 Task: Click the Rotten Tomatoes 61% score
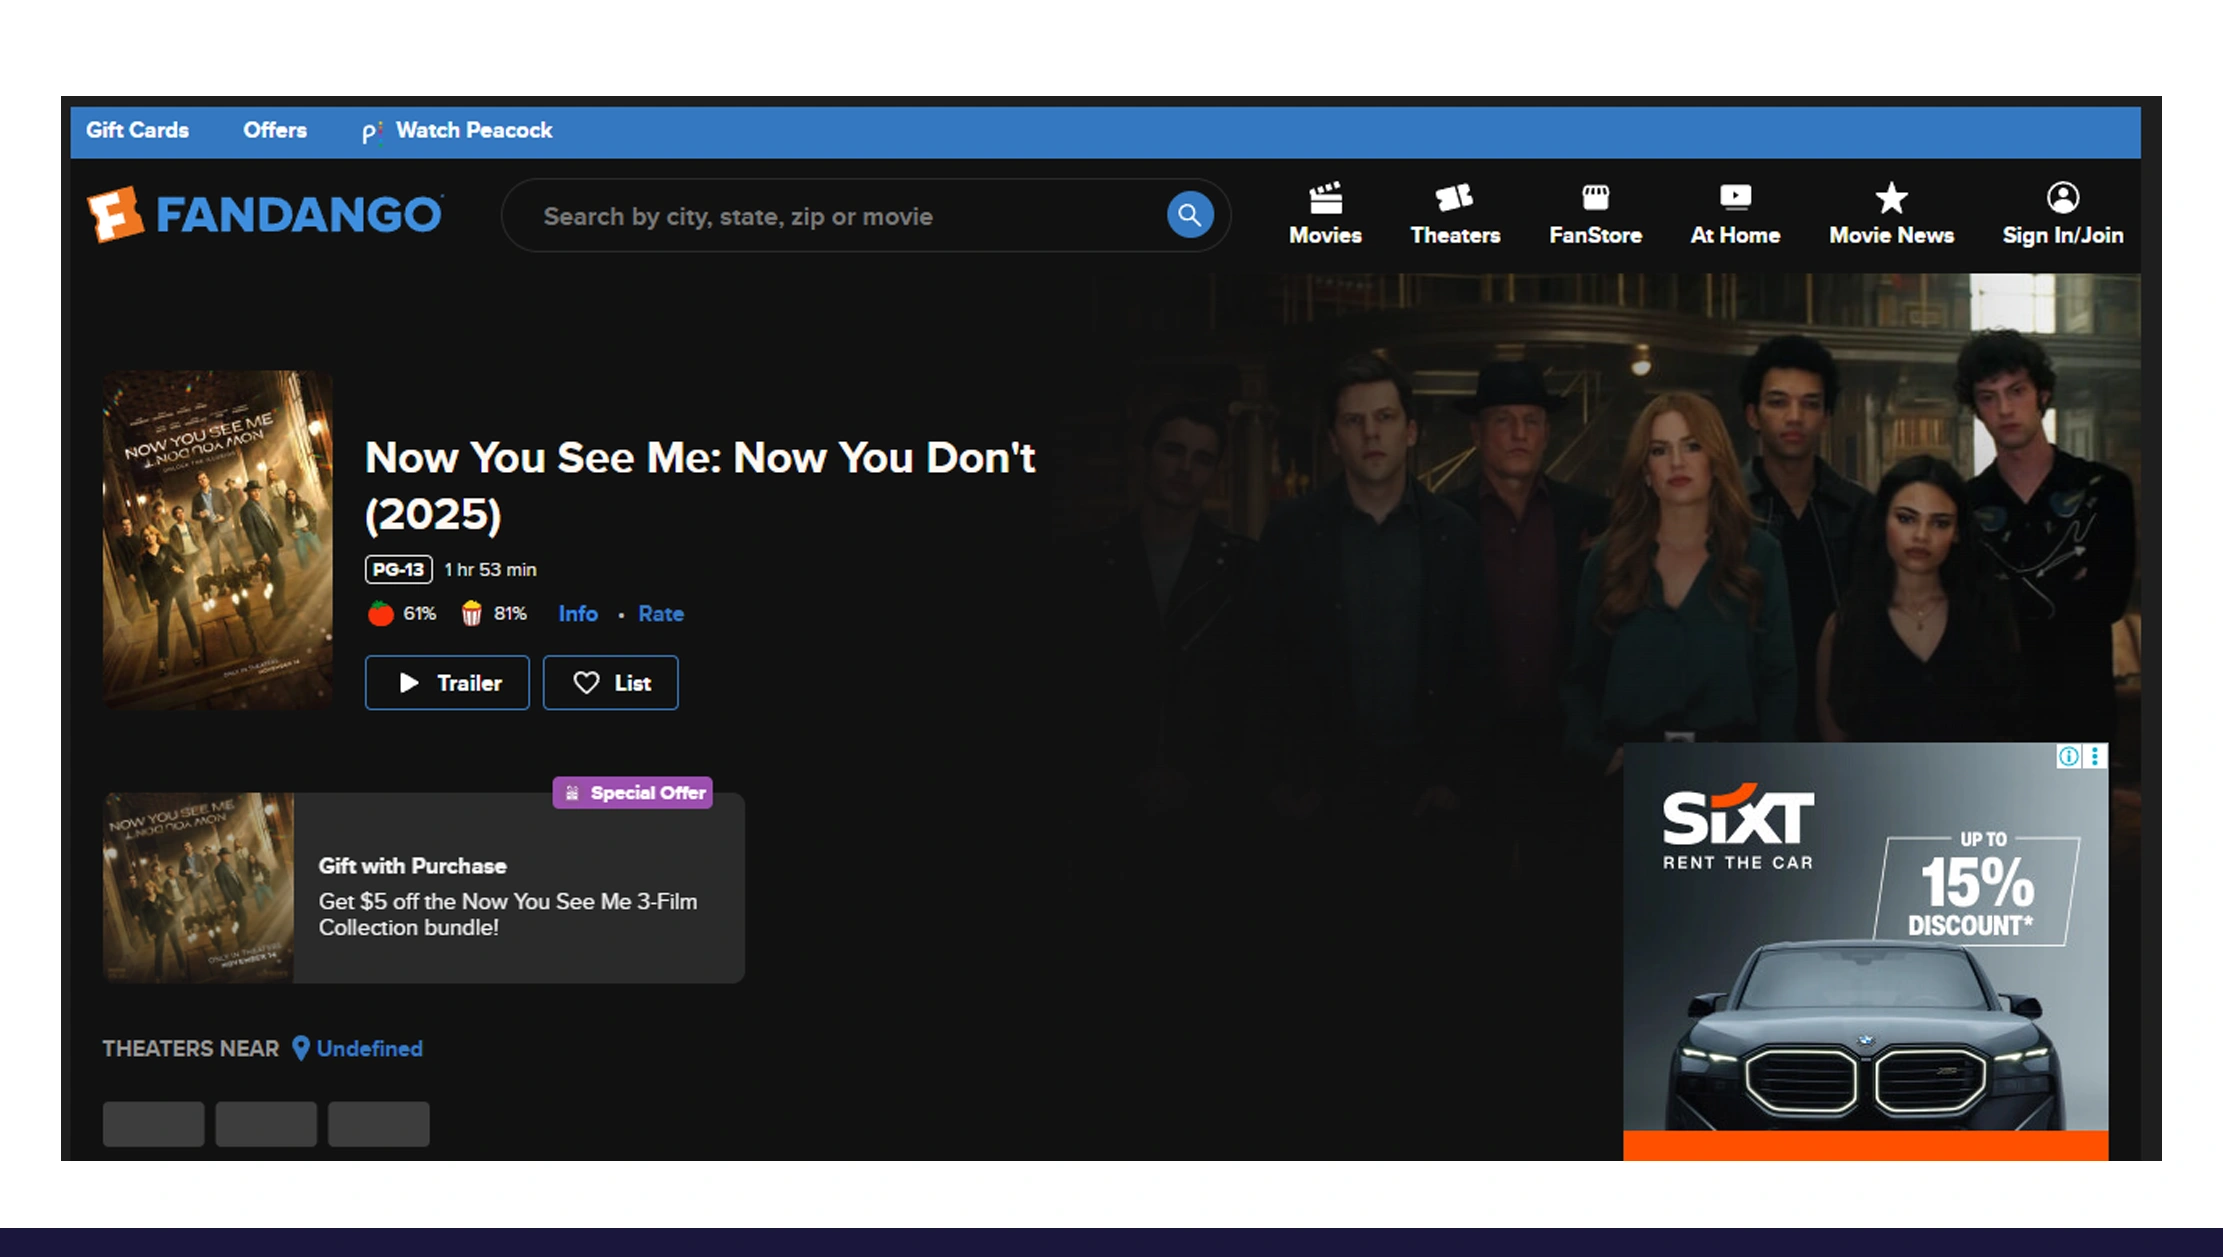(402, 613)
